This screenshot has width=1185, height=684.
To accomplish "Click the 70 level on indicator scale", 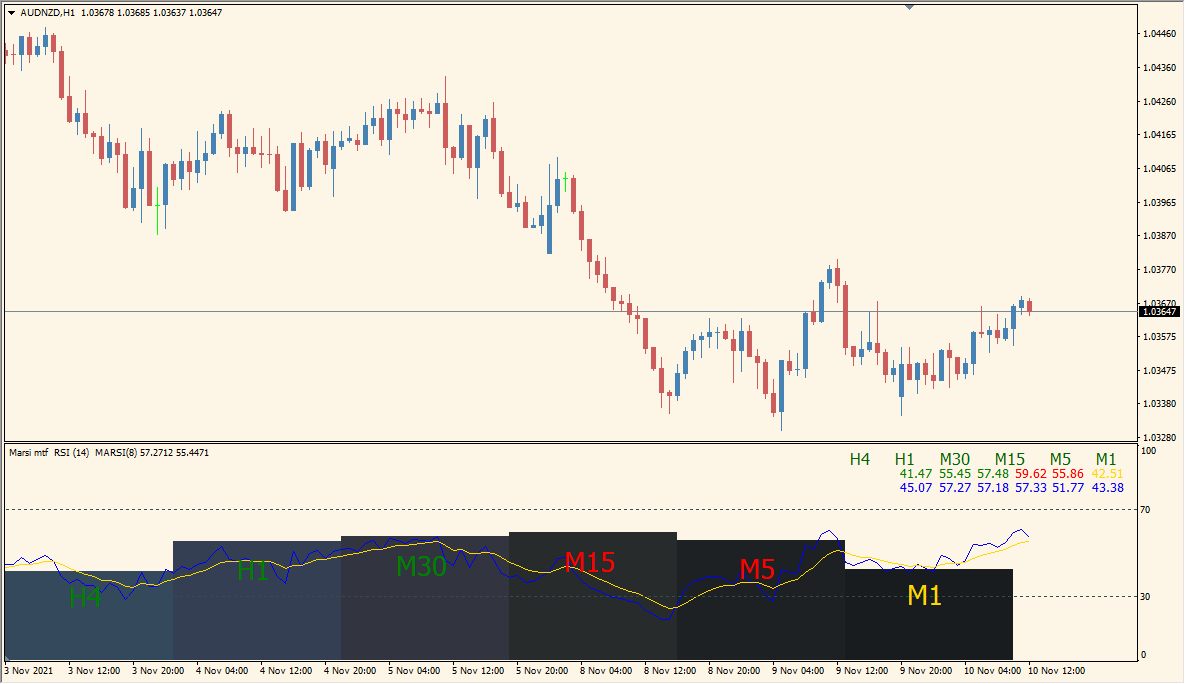I will tap(1146, 510).
